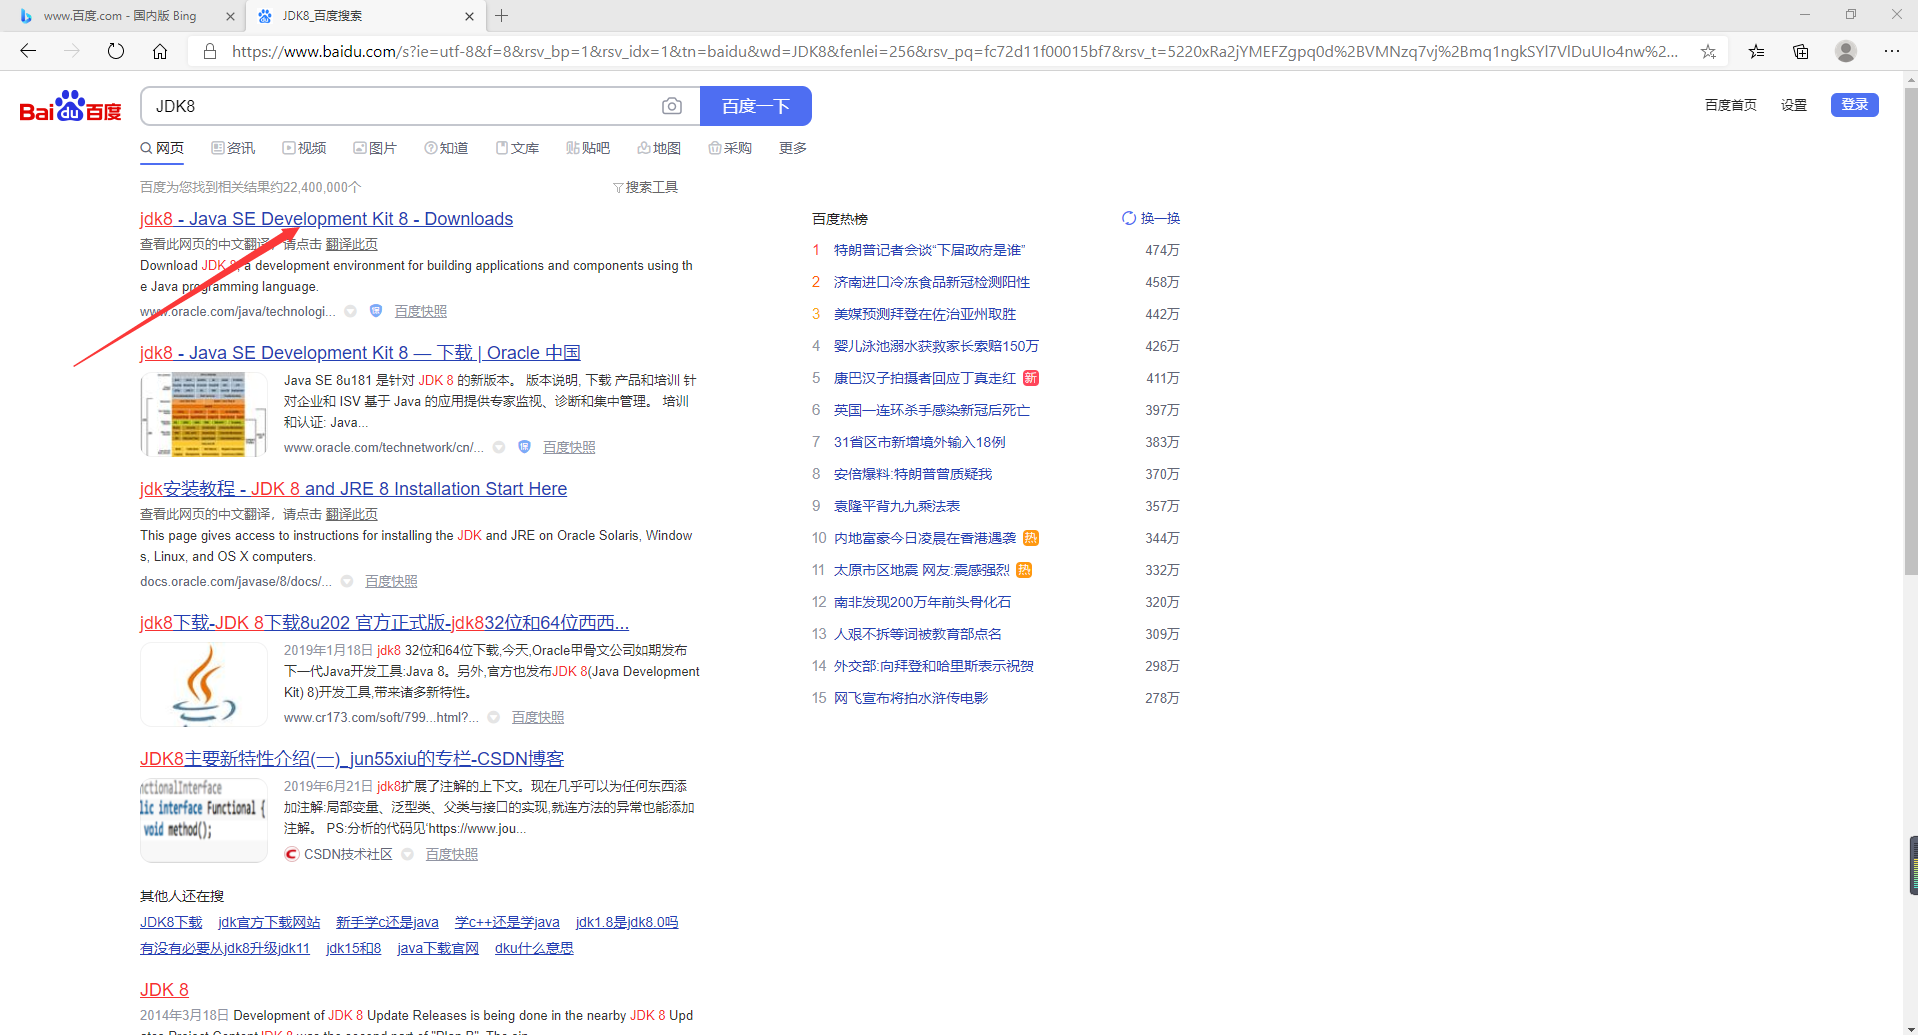Switch to the 采购 tab
This screenshot has width=1918, height=1035.
730,148
